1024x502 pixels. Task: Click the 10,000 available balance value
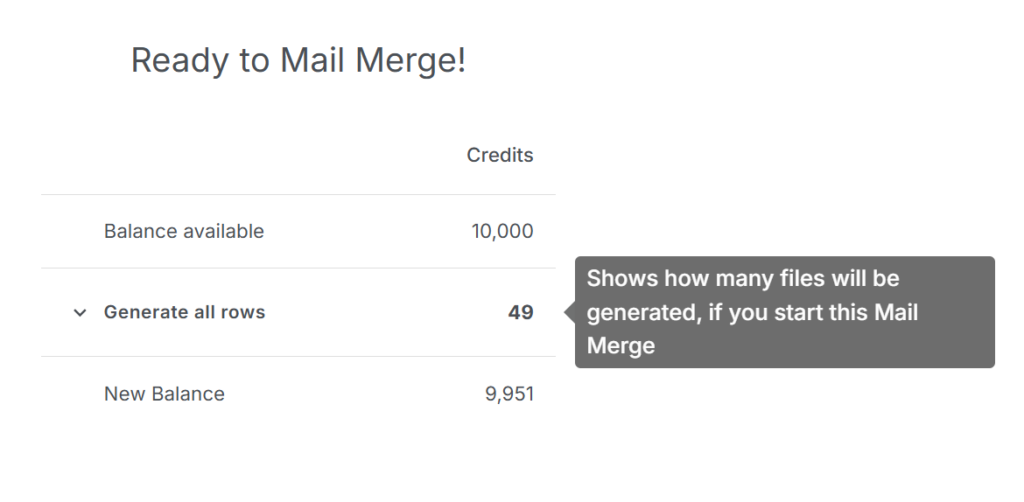click(502, 231)
